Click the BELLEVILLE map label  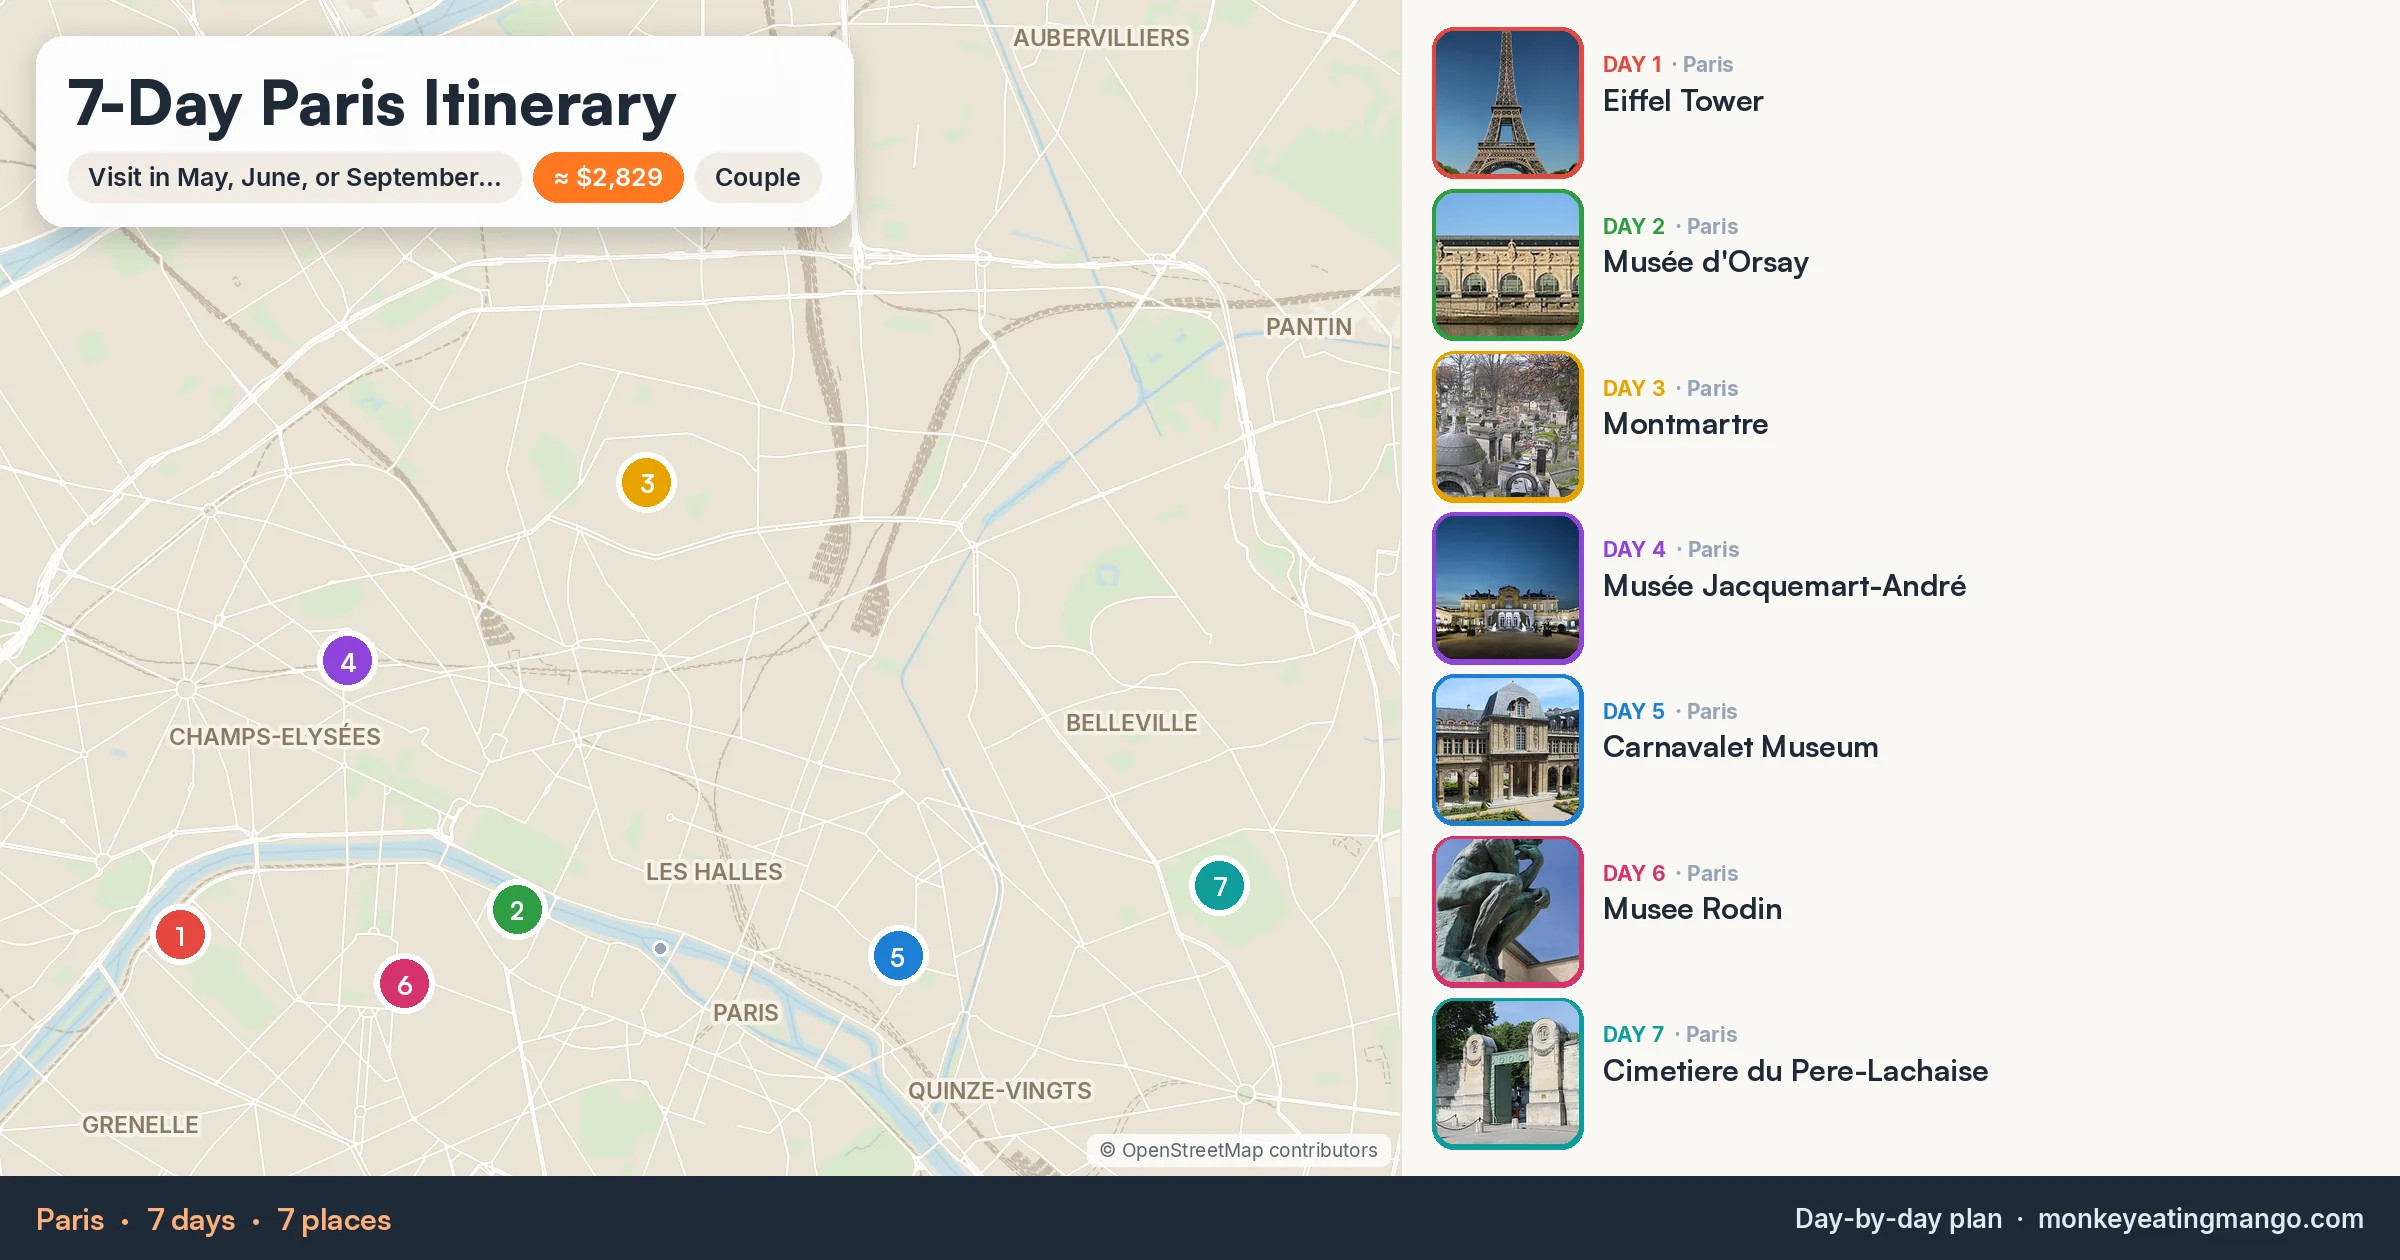click(1131, 723)
